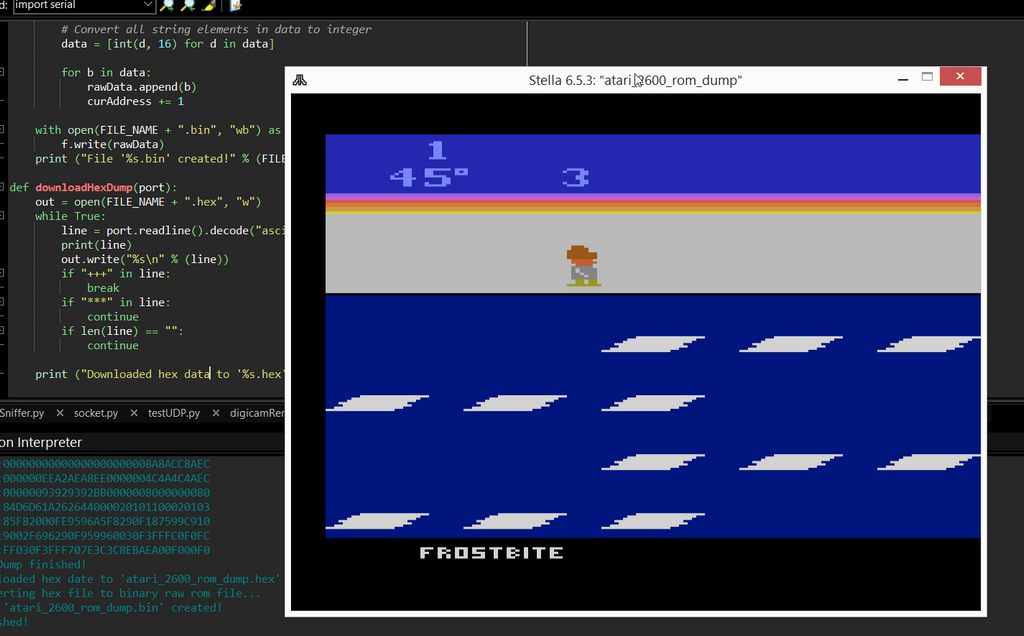This screenshot has height=636, width=1024.
Task: Close the Stella emulator window
Action: (x=960, y=76)
